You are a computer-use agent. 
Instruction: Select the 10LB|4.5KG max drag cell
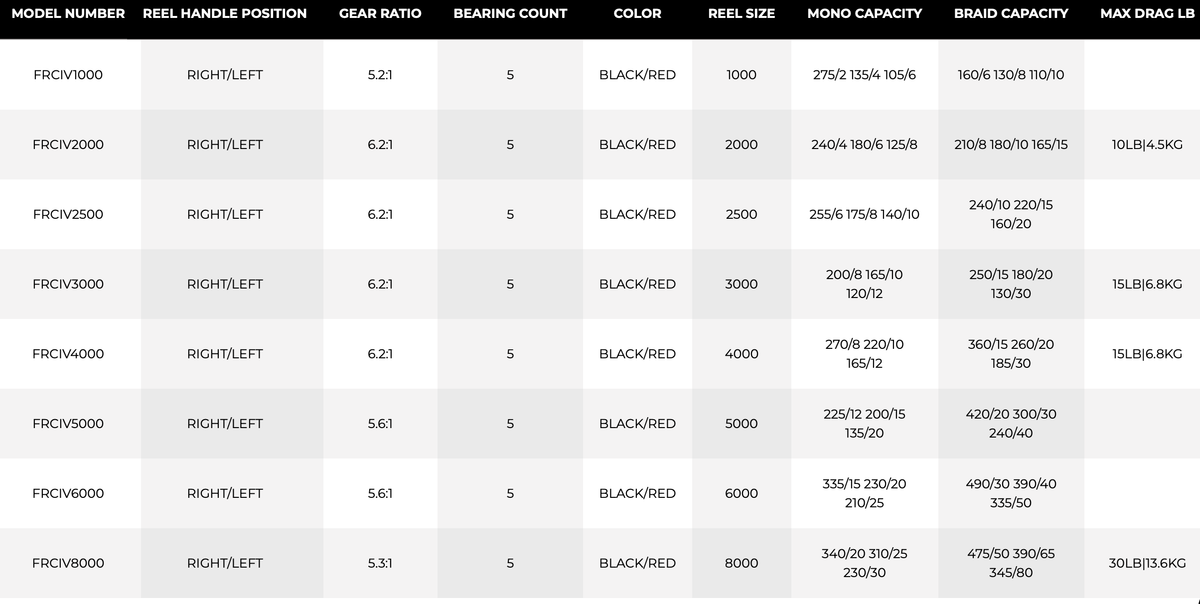pos(1147,144)
